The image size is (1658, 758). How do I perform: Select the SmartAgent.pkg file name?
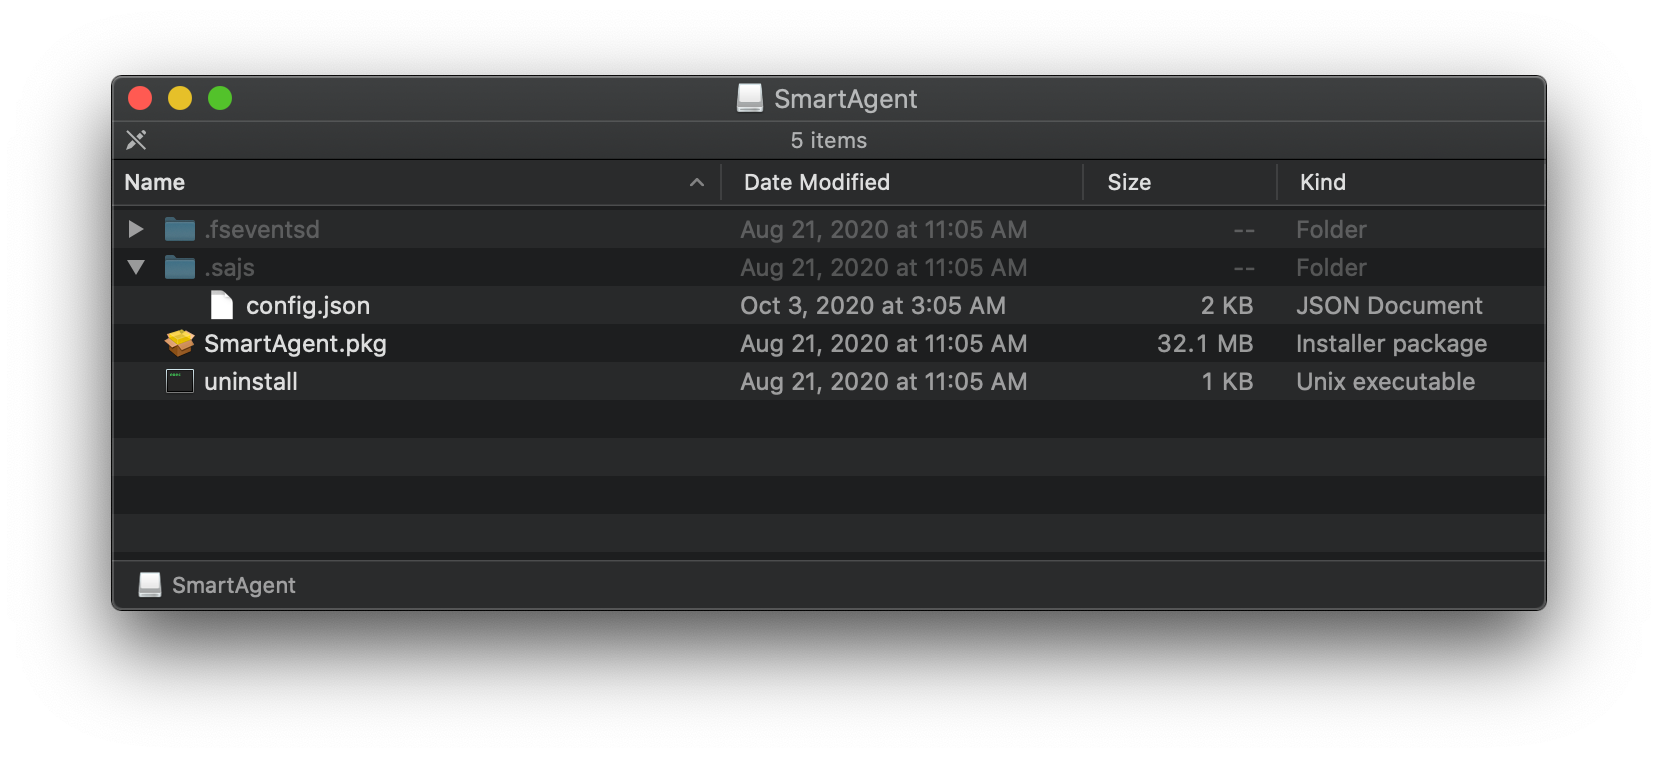(x=295, y=344)
